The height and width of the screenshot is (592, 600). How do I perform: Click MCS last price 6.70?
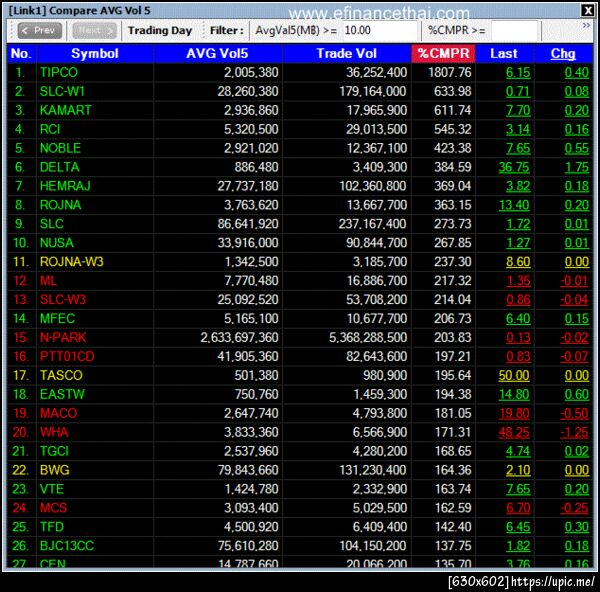tap(518, 508)
